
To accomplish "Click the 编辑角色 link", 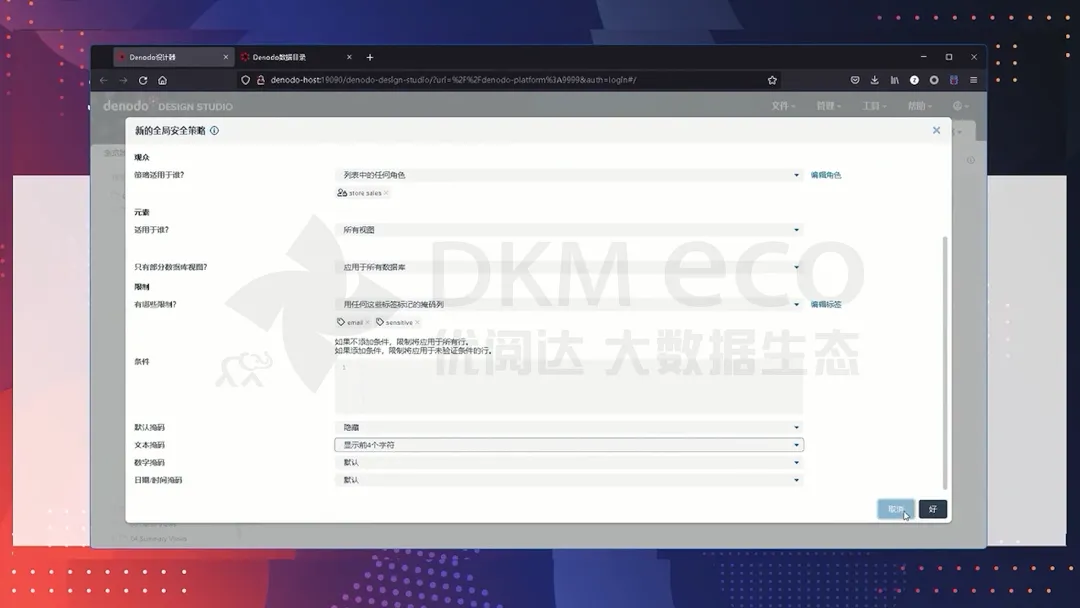I will pyautogui.click(x=825, y=175).
